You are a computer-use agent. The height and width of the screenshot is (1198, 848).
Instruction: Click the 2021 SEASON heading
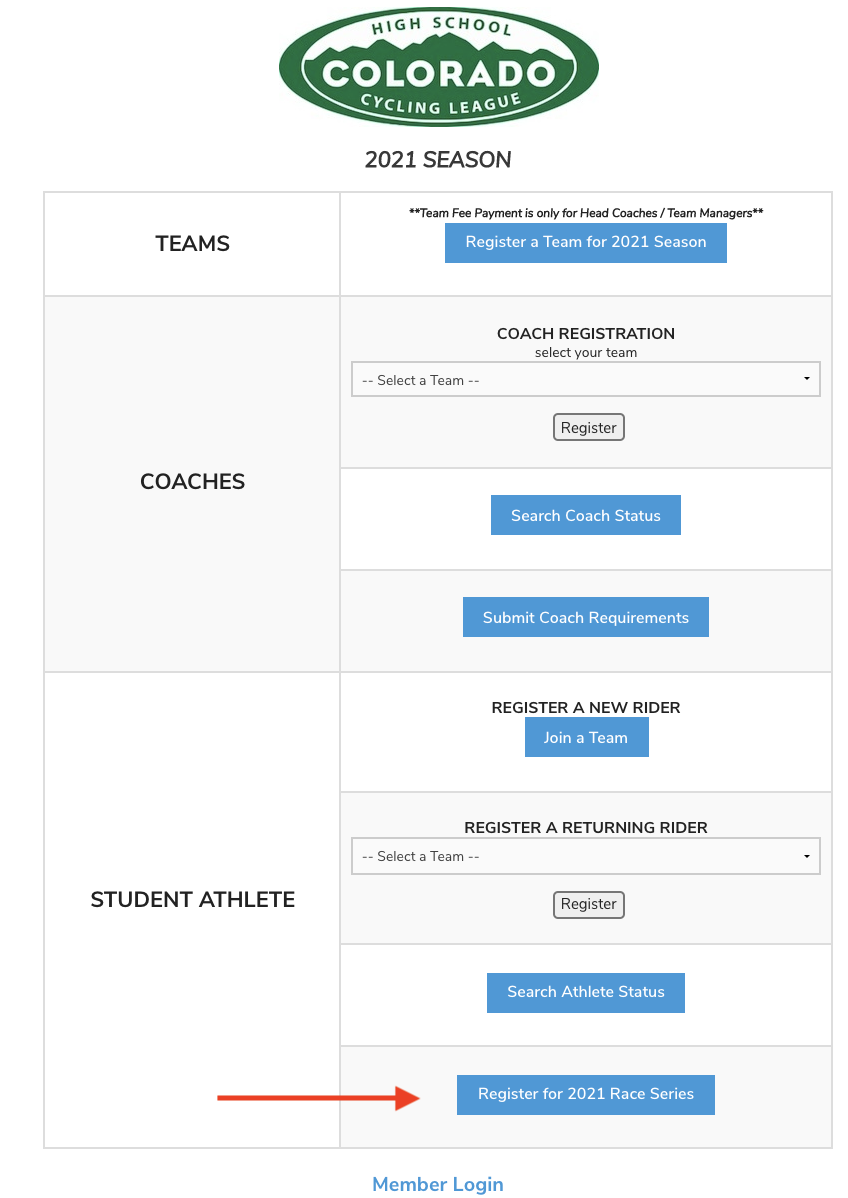(x=438, y=160)
